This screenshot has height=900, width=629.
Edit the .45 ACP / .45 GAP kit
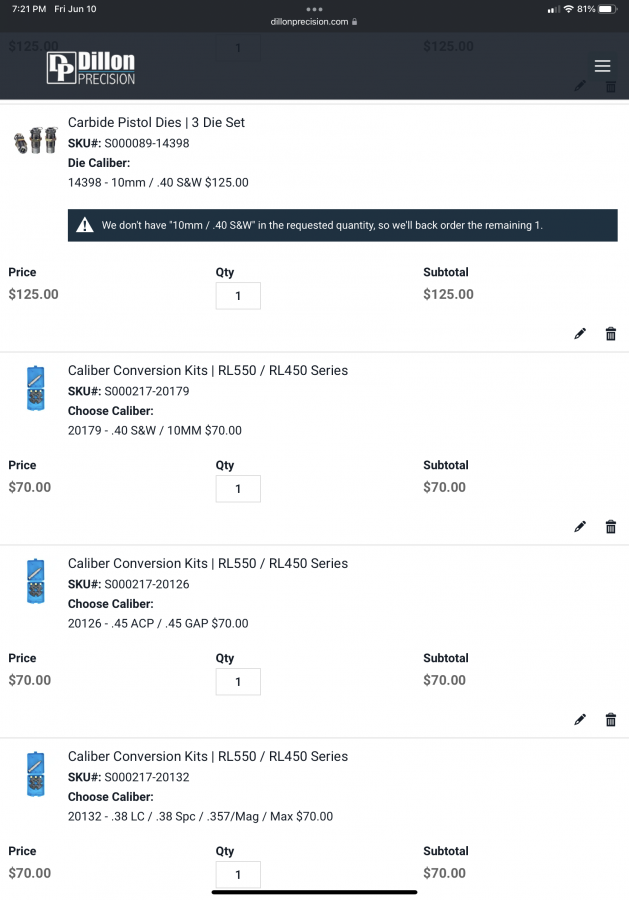tap(580, 720)
